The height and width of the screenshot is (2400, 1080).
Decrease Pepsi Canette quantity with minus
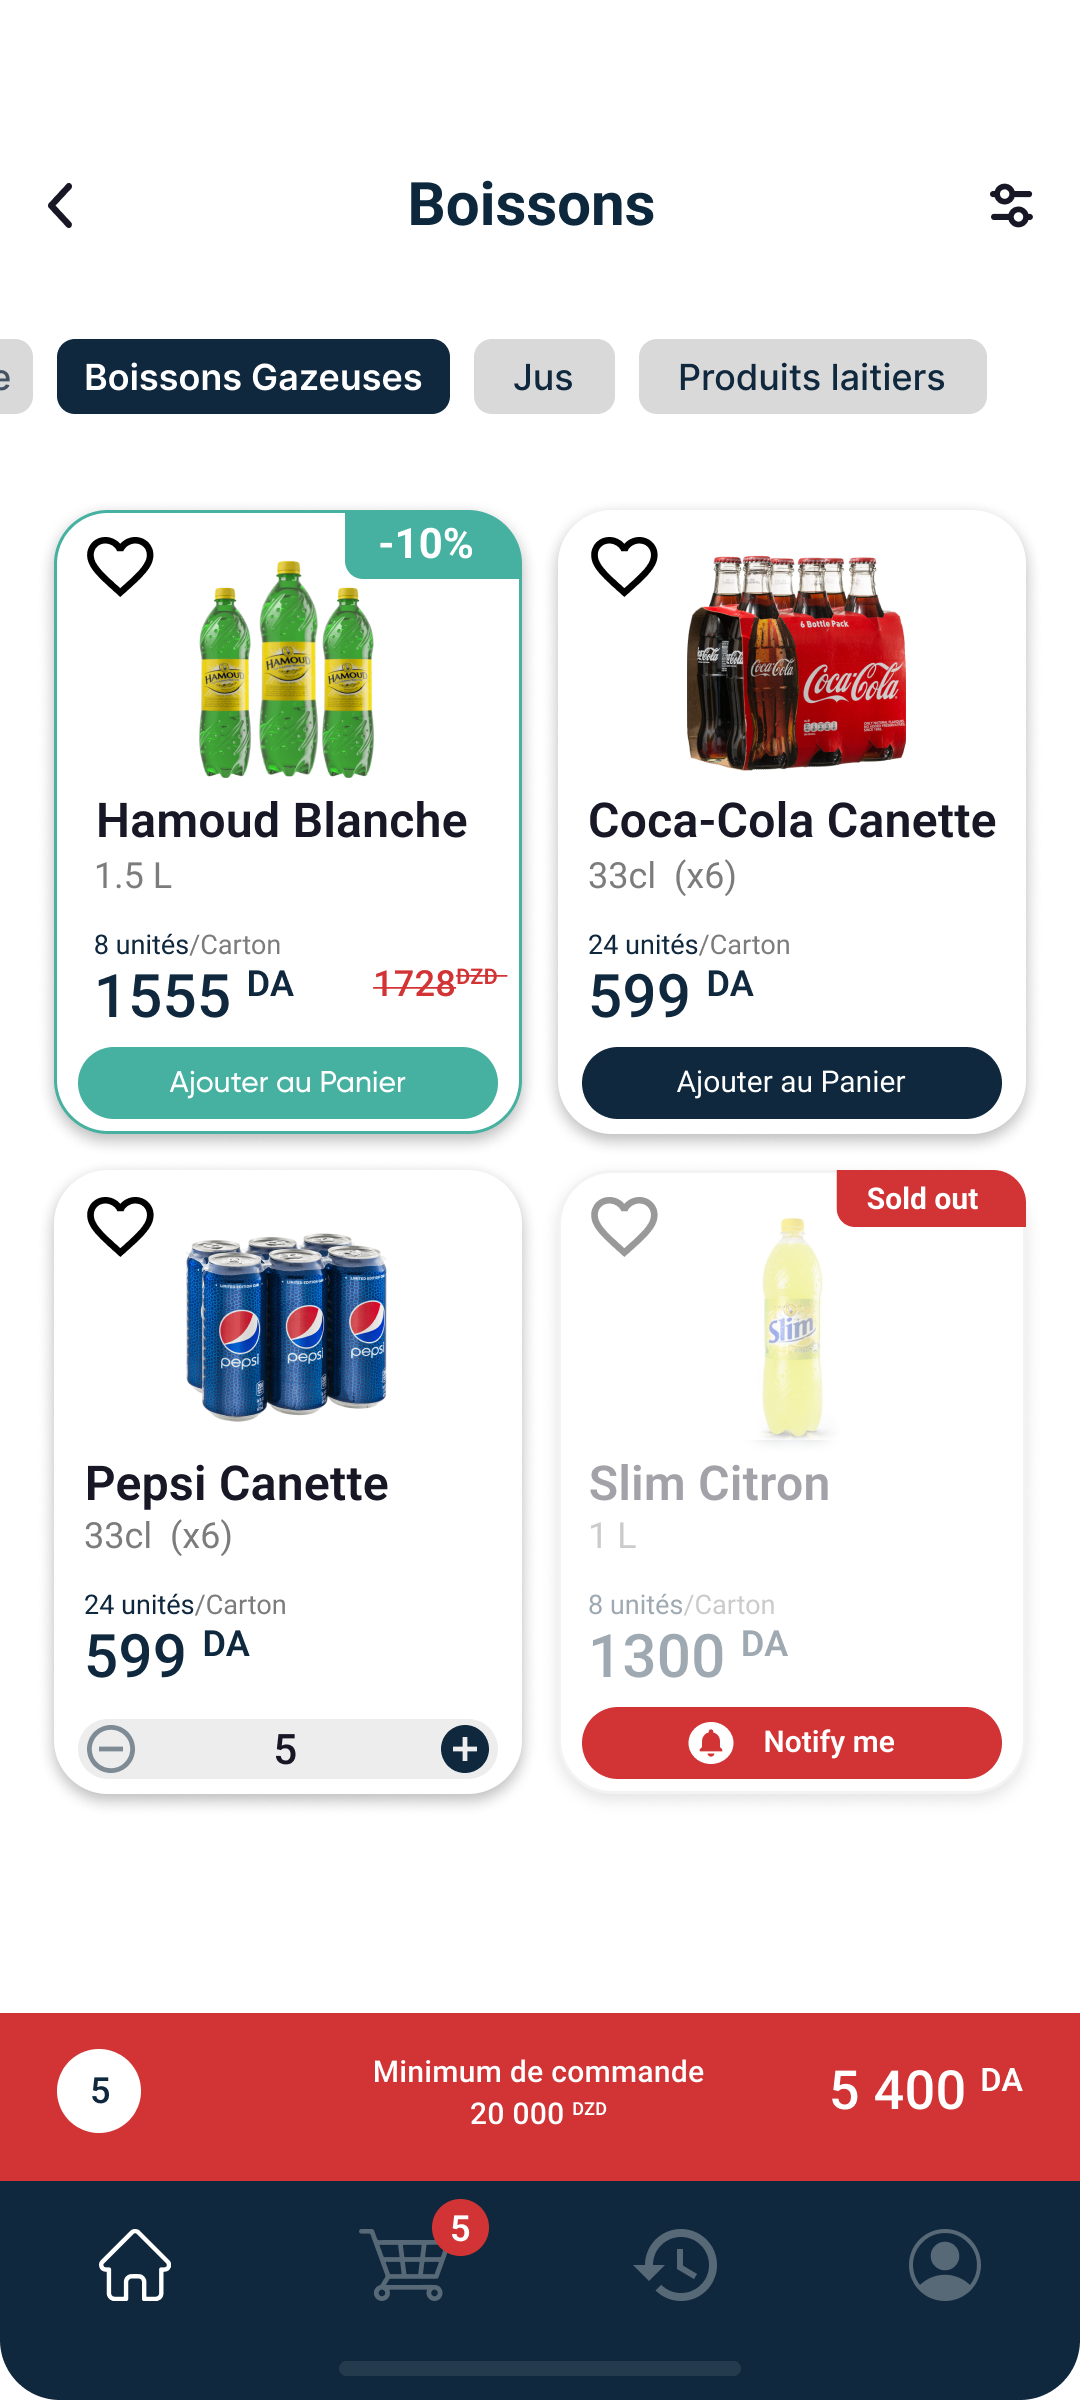[x=111, y=1749]
